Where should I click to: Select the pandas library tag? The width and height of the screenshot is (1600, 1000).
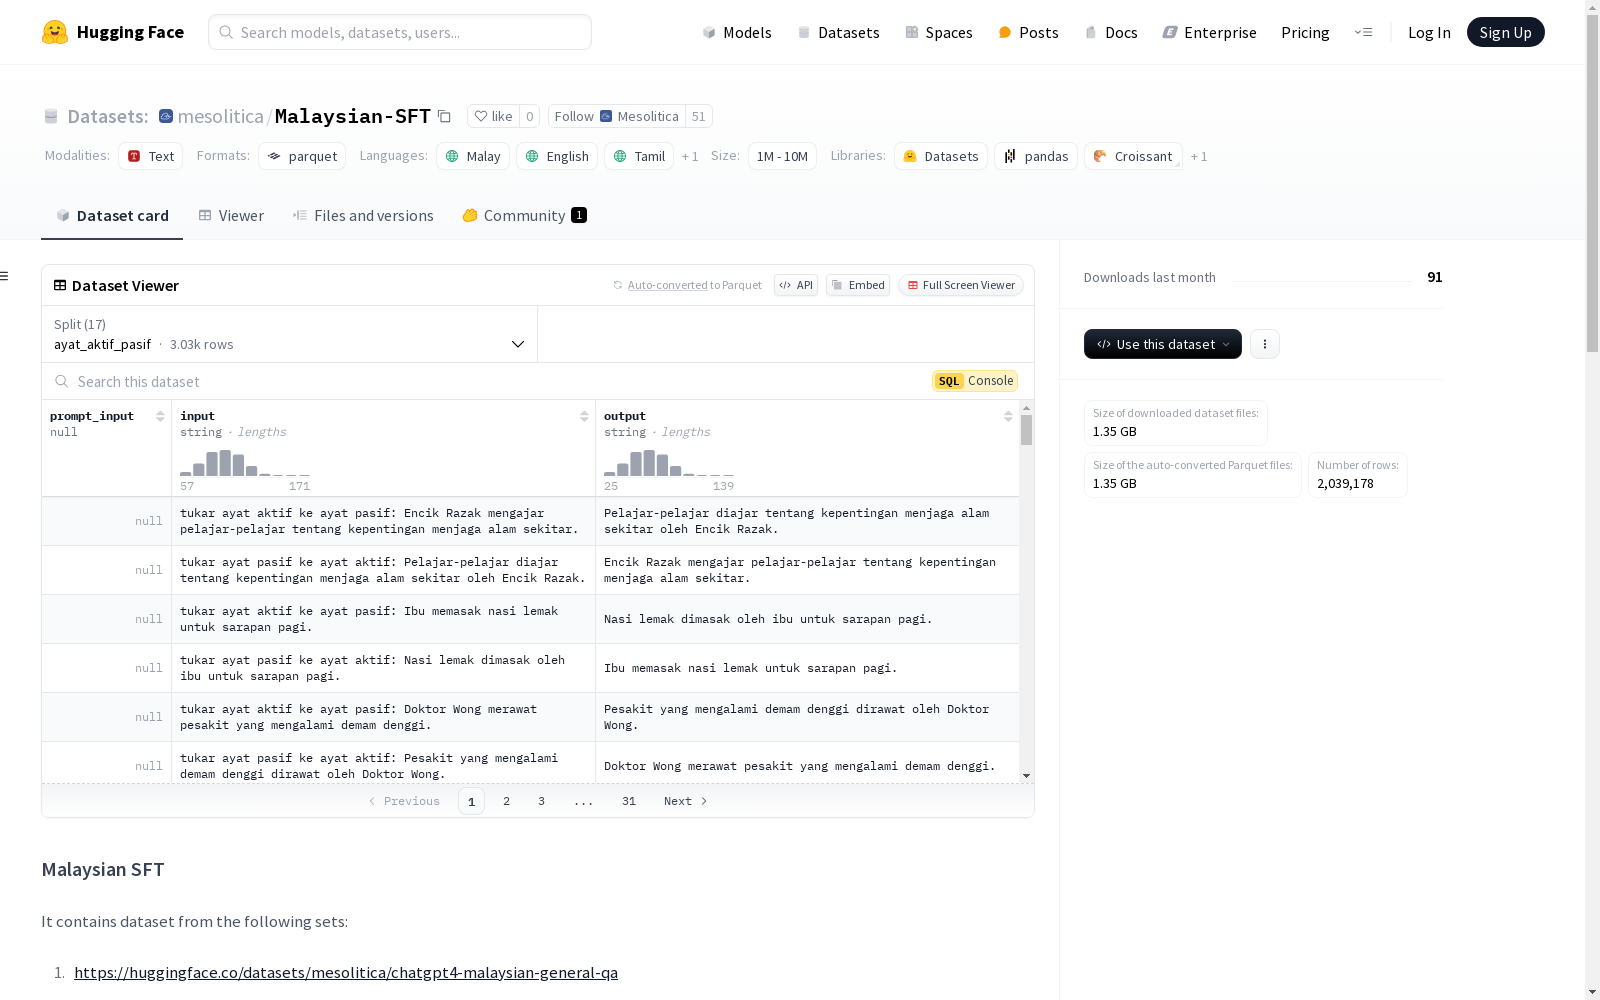(1036, 156)
